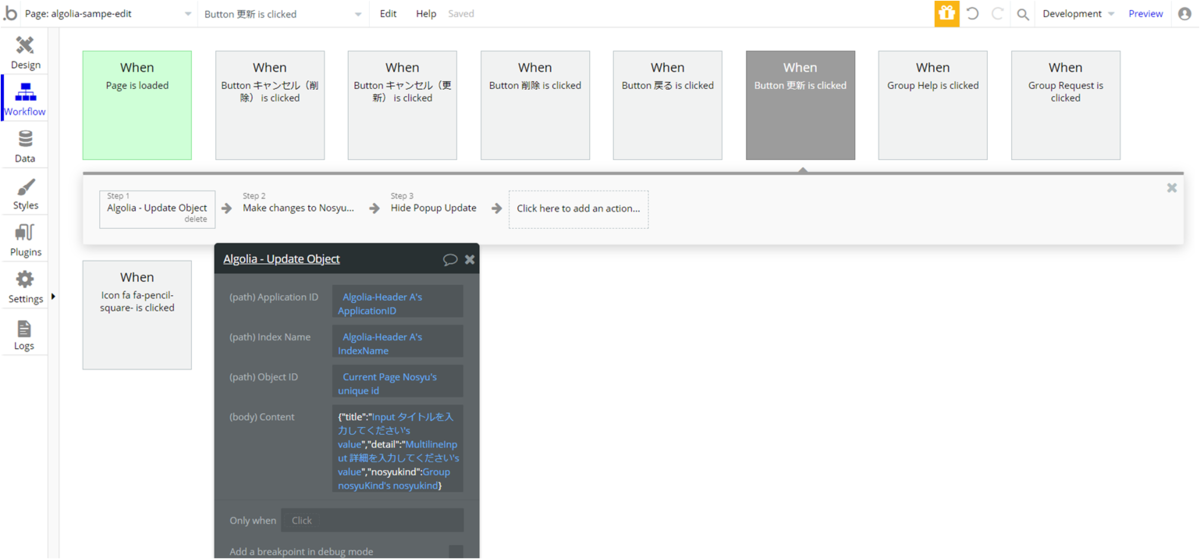Click the (path) Application ID label
Viewport: 1200px width, 559px height.
274,297
